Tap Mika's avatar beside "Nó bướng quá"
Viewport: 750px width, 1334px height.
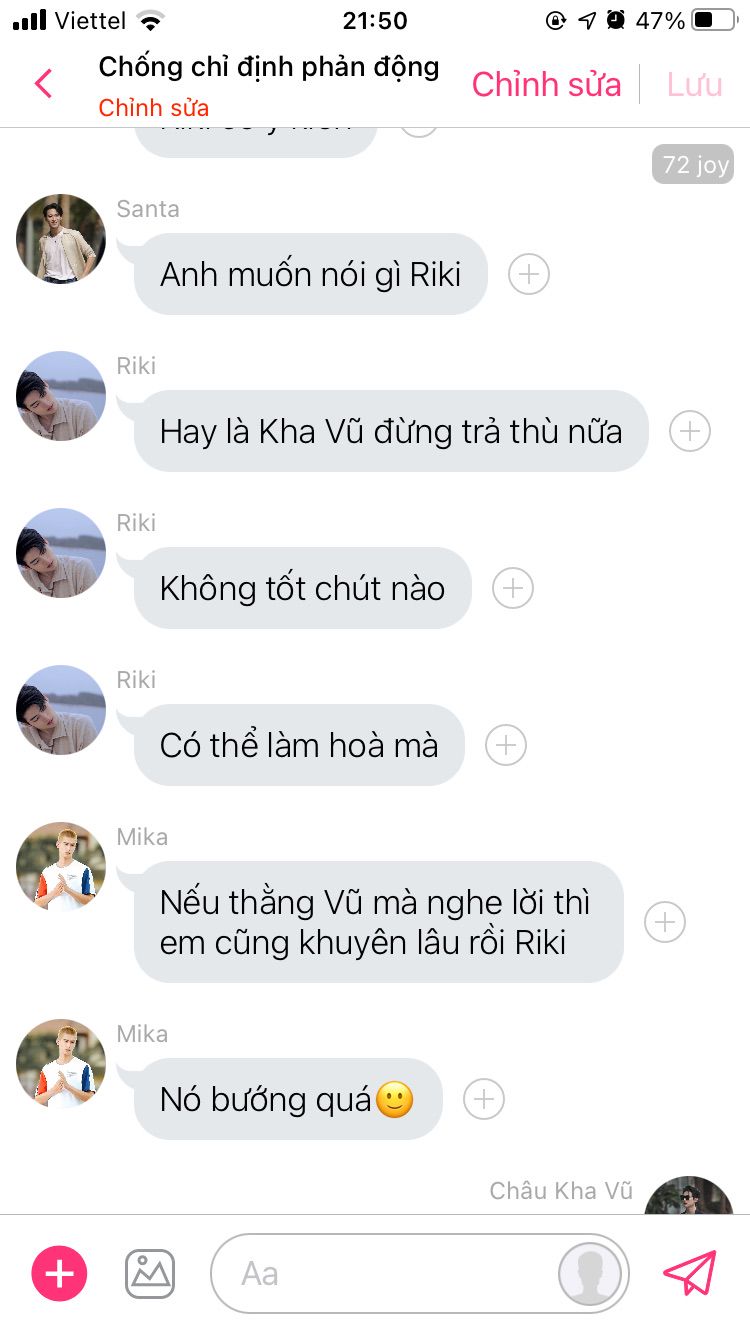[61, 1064]
